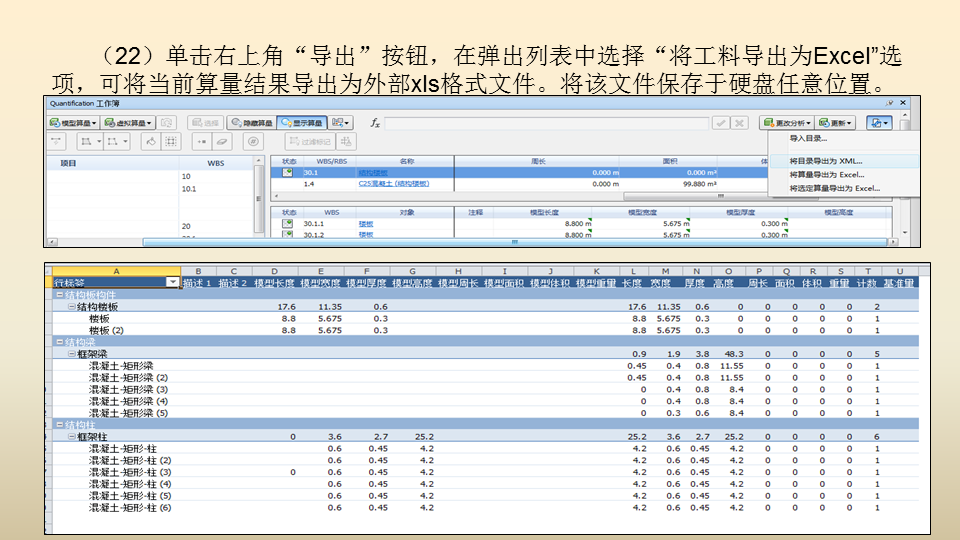
Task: Open the 模型算量 dropdown button
Action: click(x=73, y=123)
